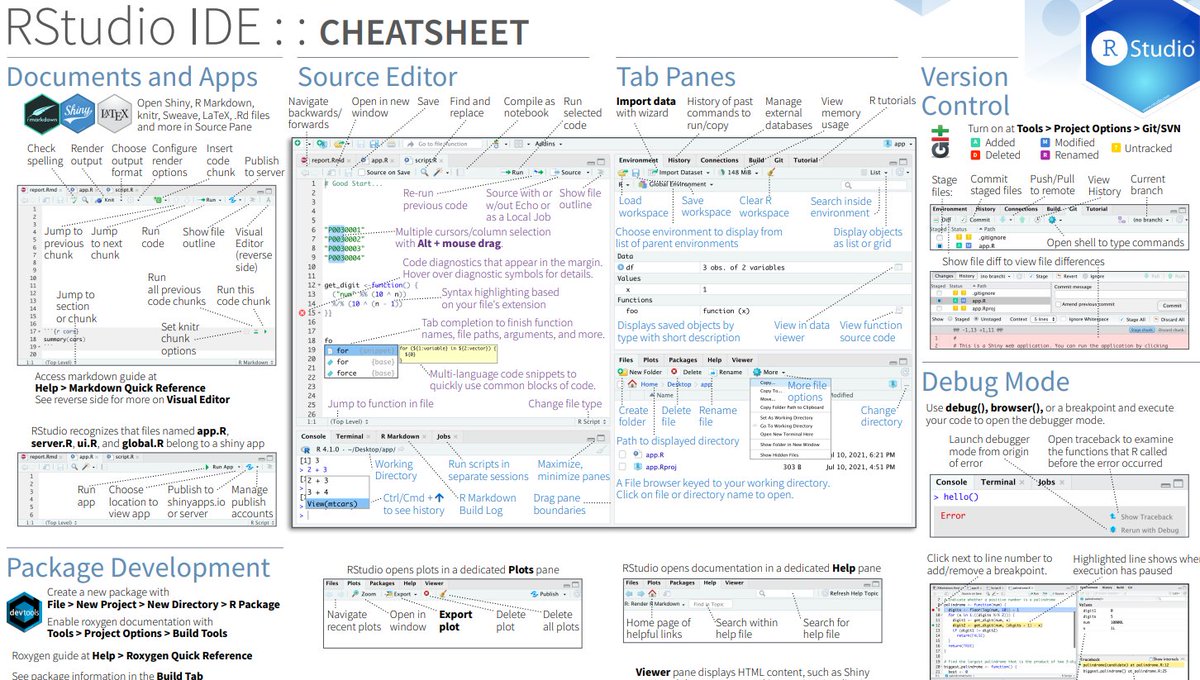Select the snippet 'for' autocomplete suggestion

pyautogui.click(x=361, y=350)
